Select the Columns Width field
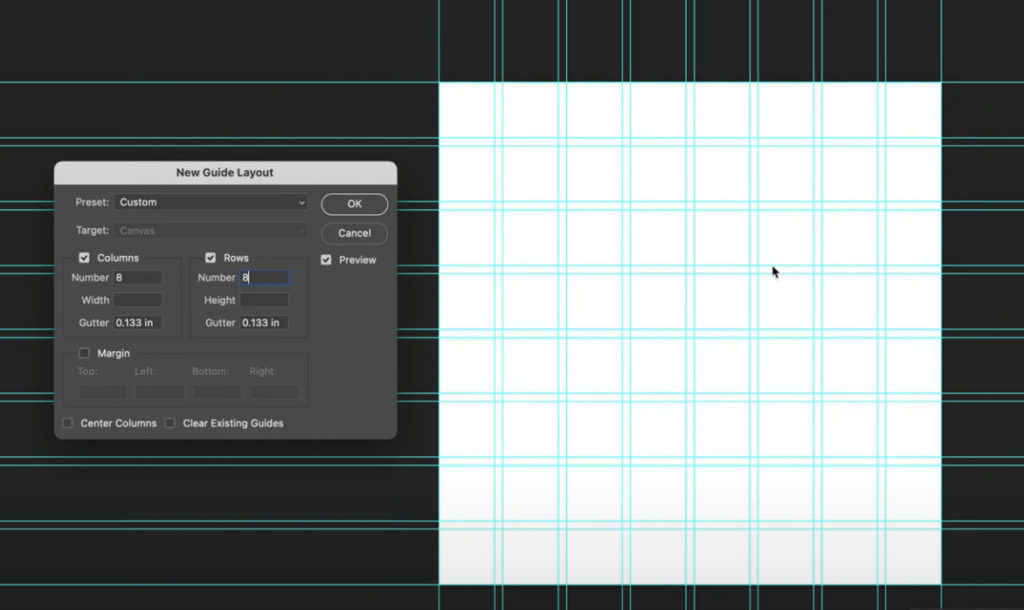Image resolution: width=1024 pixels, height=610 pixels. 138,300
